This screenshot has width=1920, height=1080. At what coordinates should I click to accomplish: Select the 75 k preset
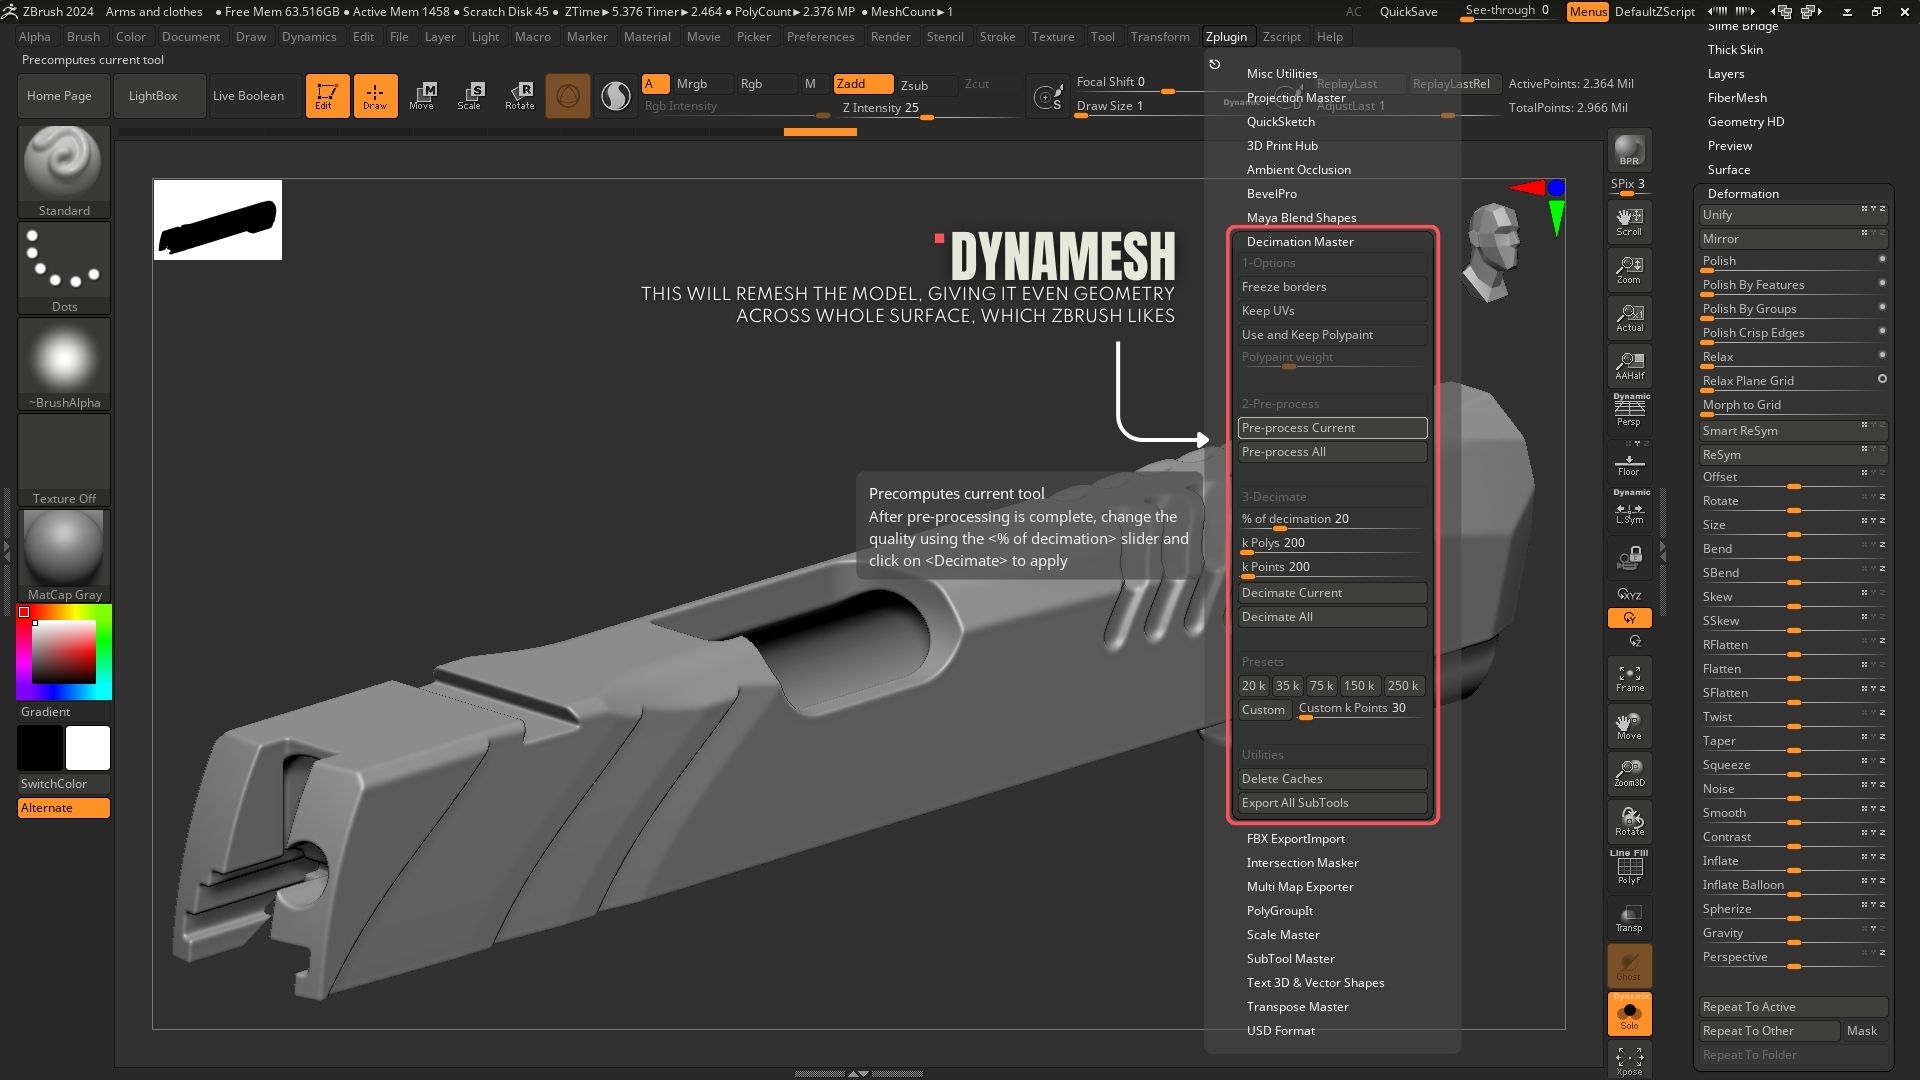tap(1321, 686)
